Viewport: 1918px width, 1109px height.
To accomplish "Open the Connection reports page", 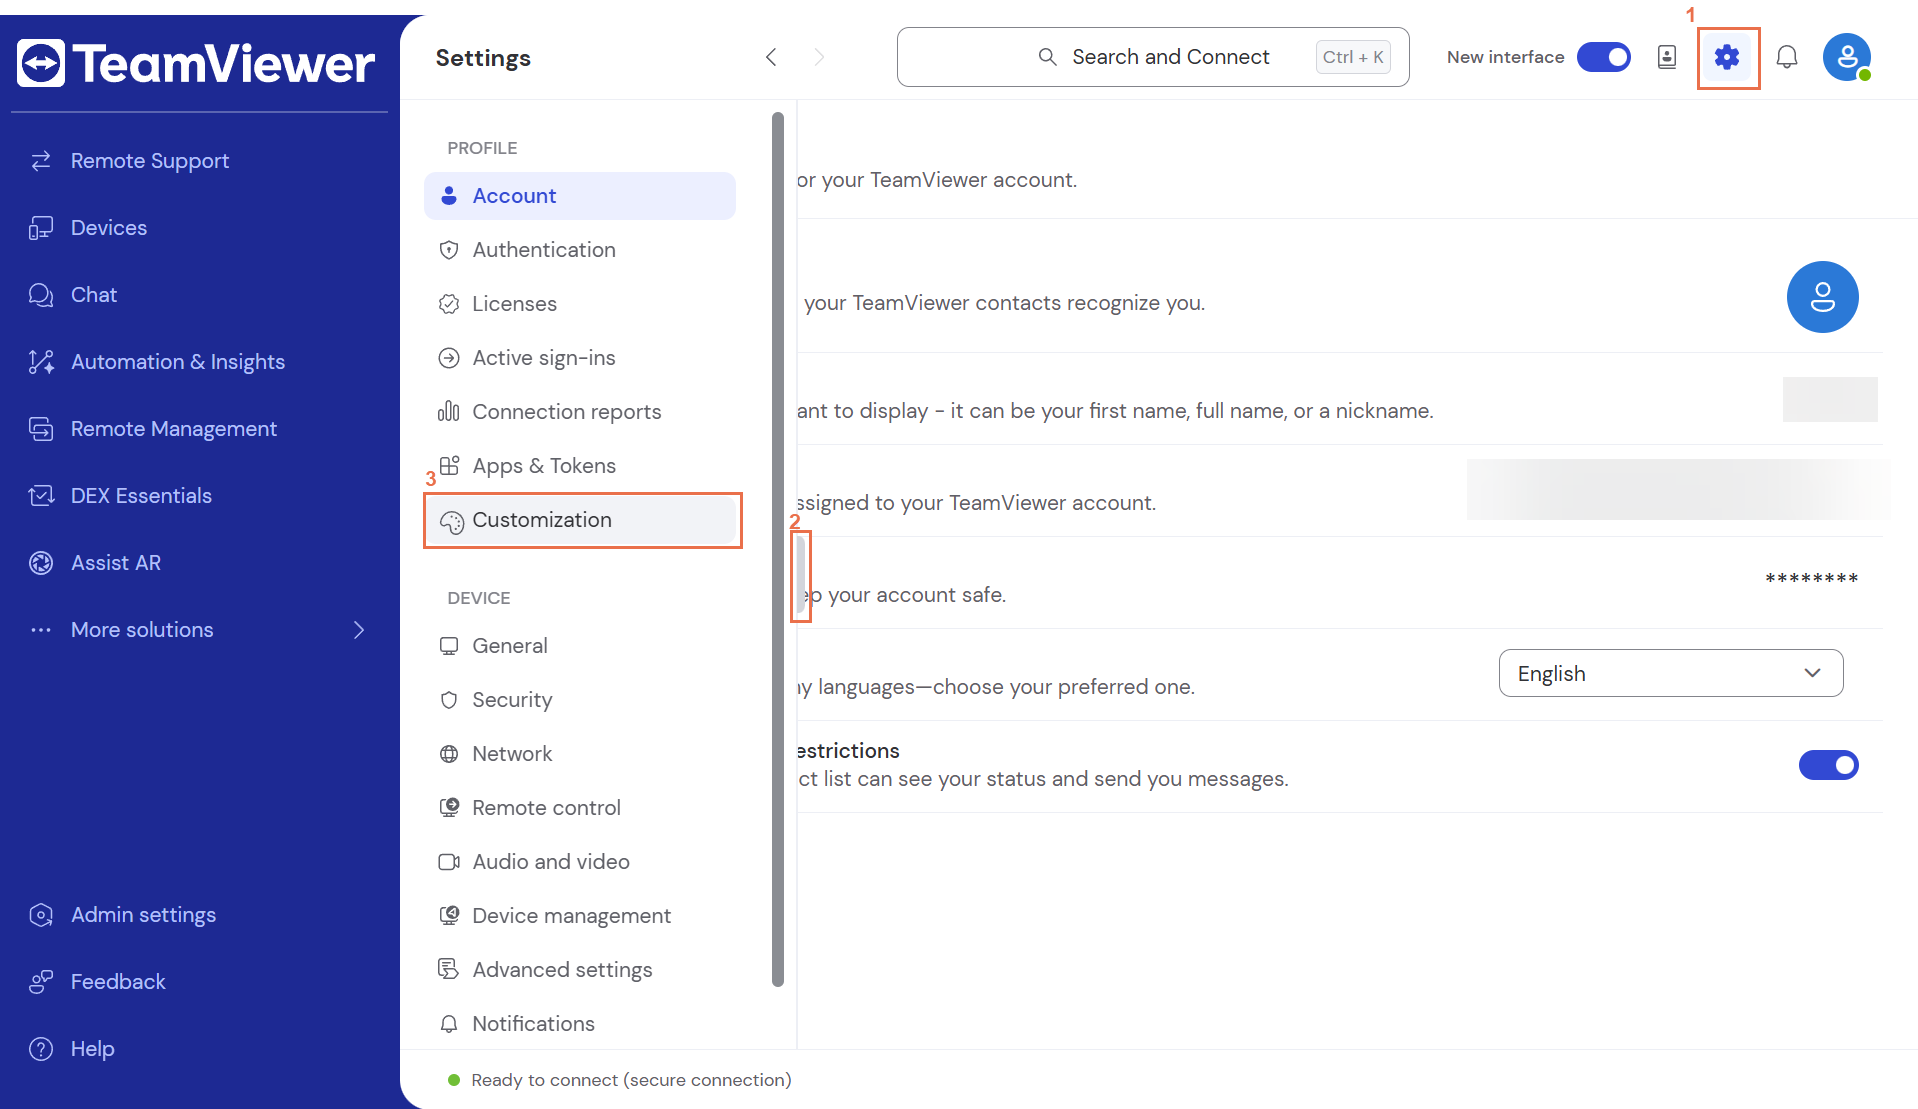I will 580,412.
